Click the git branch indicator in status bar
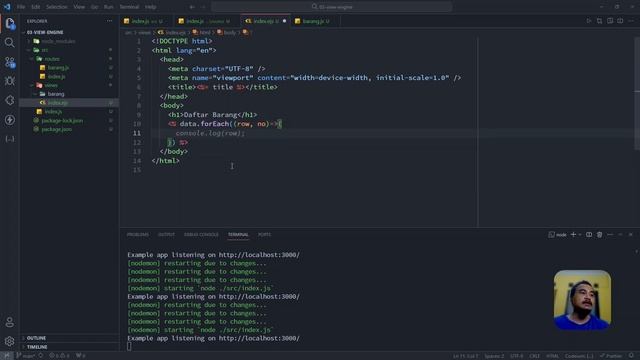 [x=25, y=356]
